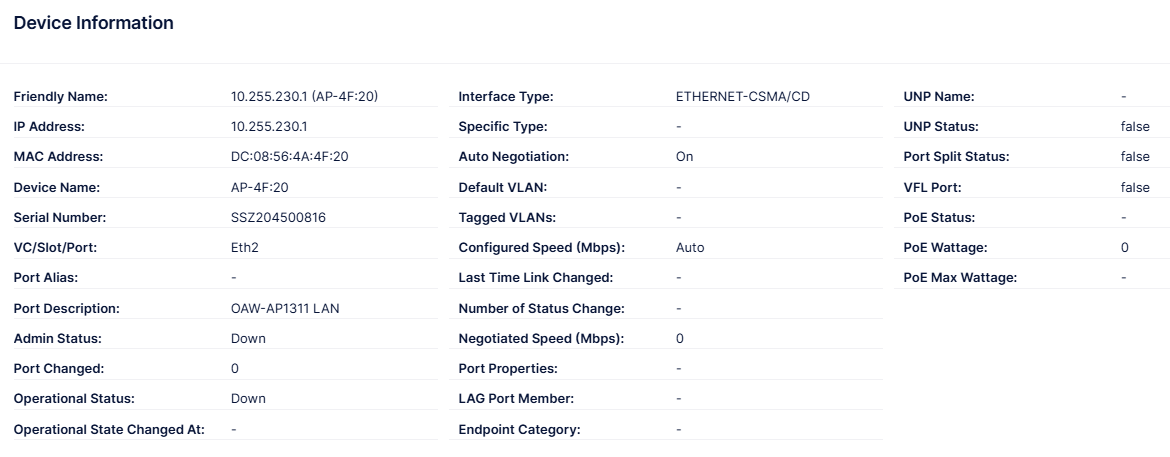Click the UNP Status false value
Screen dimensions: 1170x457
click(1135, 127)
